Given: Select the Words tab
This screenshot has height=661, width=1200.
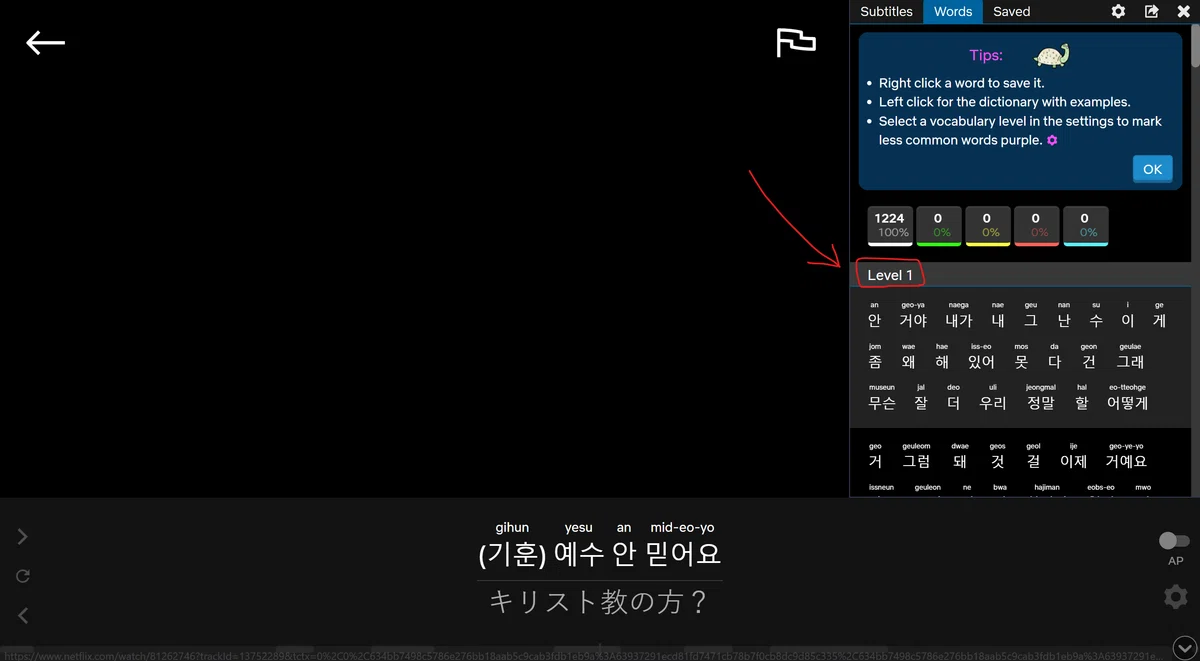Looking at the screenshot, I should [953, 11].
